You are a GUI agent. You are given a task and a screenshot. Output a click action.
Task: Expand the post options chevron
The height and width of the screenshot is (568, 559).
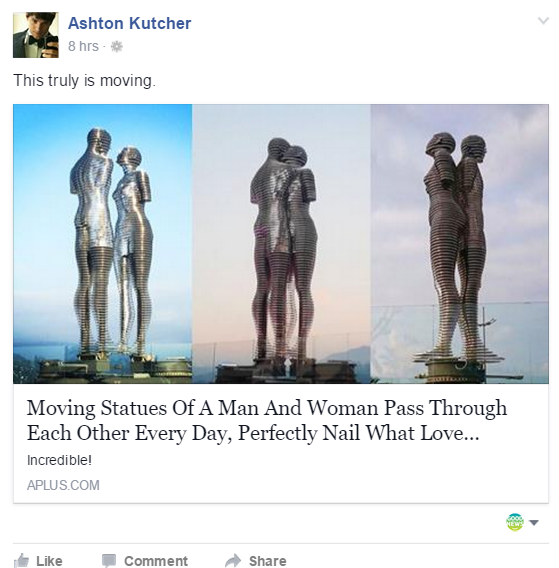pyautogui.click(x=543, y=21)
